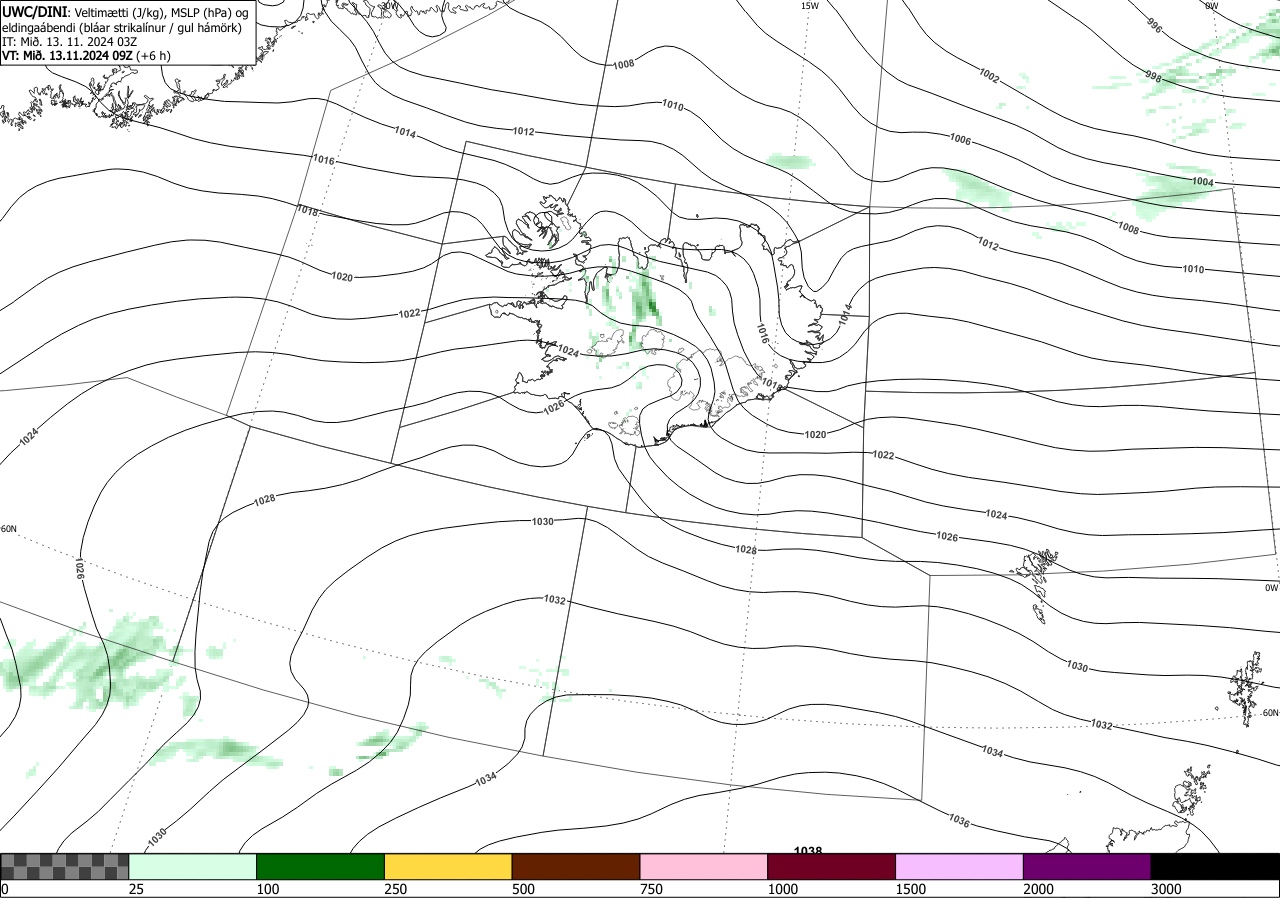This screenshot has height=898, width=1280.
Task: Click the legend value "1000"
Action: pos(783,889)
